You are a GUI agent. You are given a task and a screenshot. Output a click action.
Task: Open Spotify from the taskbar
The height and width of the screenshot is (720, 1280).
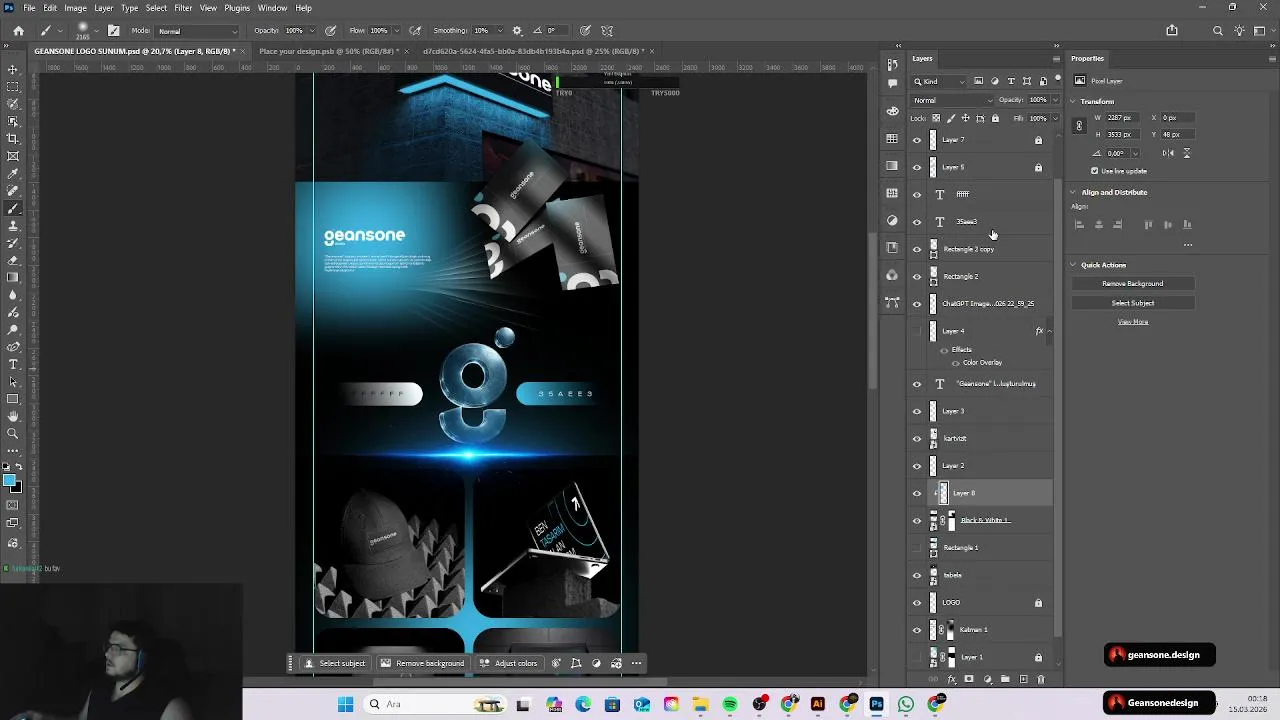coord(730,704)
